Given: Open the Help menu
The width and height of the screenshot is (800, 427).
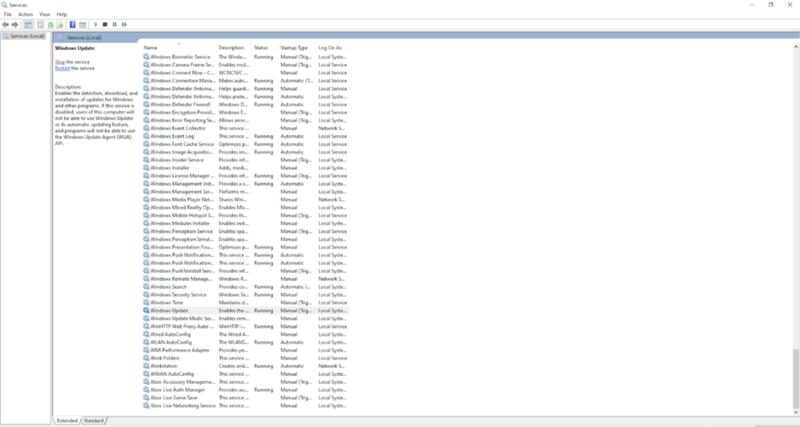Looking at the screenshot, I should (62, 14).
